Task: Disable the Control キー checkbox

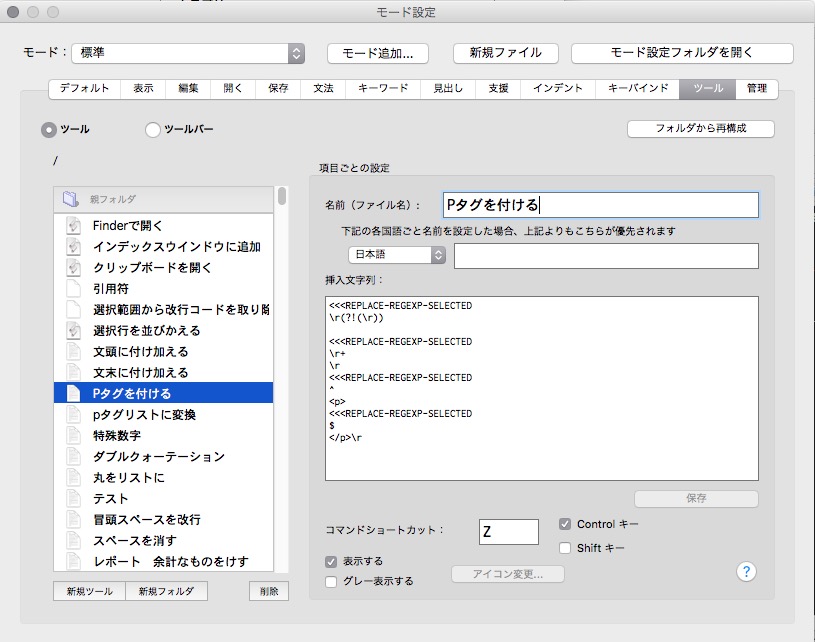Action: tap(565, 524)
